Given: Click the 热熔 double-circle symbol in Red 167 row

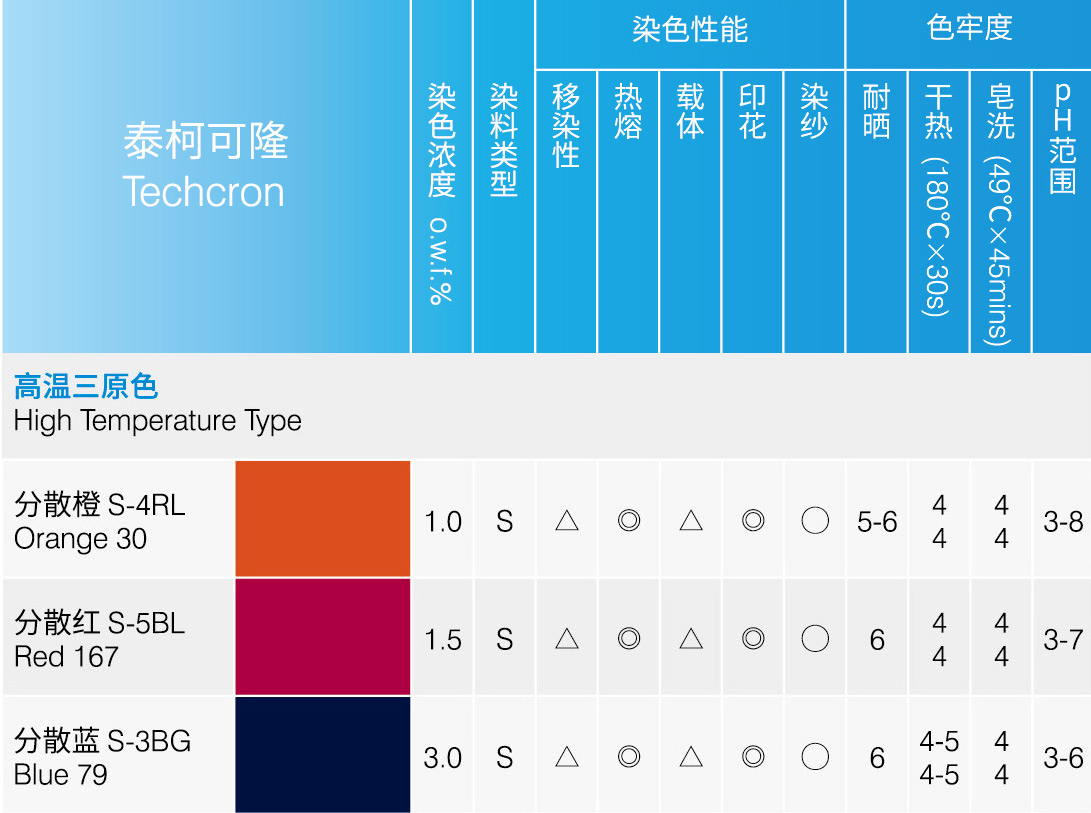Looking at the screenshot, I should (x=629, y=639).
